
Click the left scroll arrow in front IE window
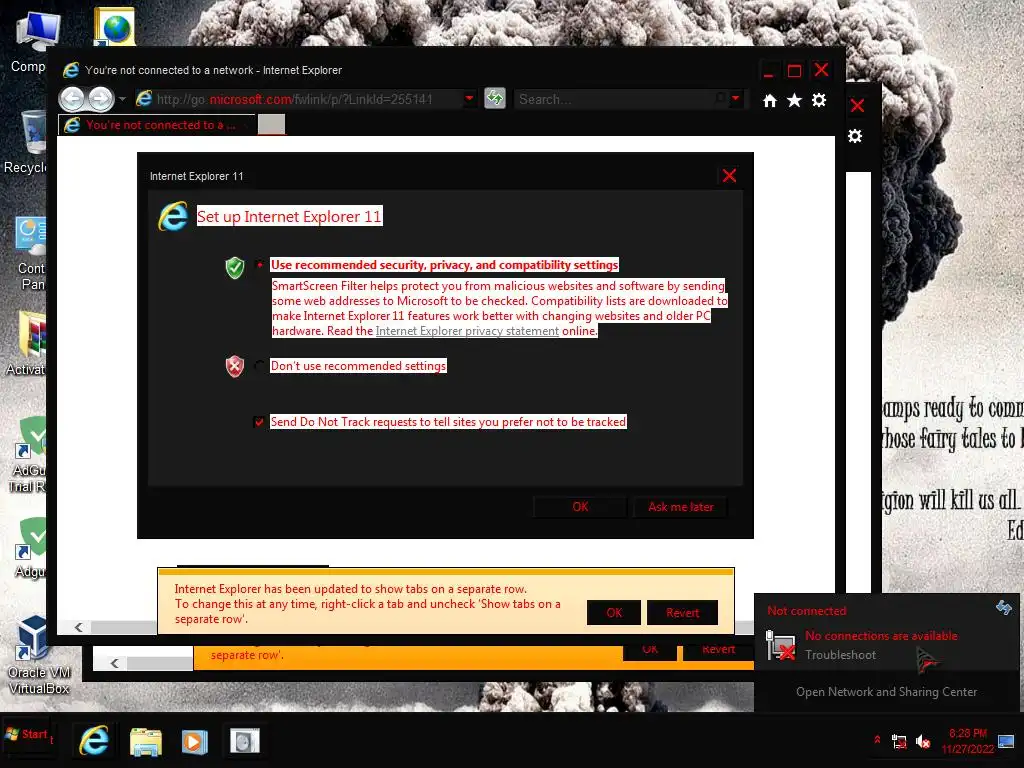pyautogui.click(x=78, y=627)
